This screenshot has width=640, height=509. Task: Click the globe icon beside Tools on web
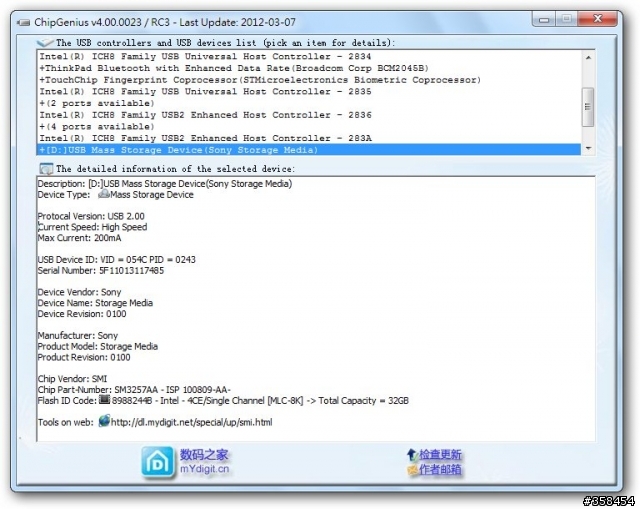(x=104, y=420)
